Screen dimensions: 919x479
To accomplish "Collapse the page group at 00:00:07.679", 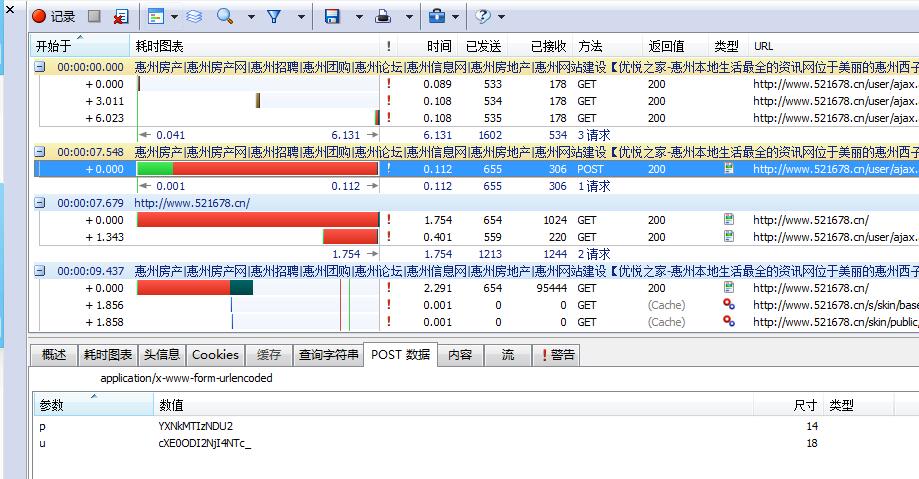I will pyautogui.click(x=39, y=203).
